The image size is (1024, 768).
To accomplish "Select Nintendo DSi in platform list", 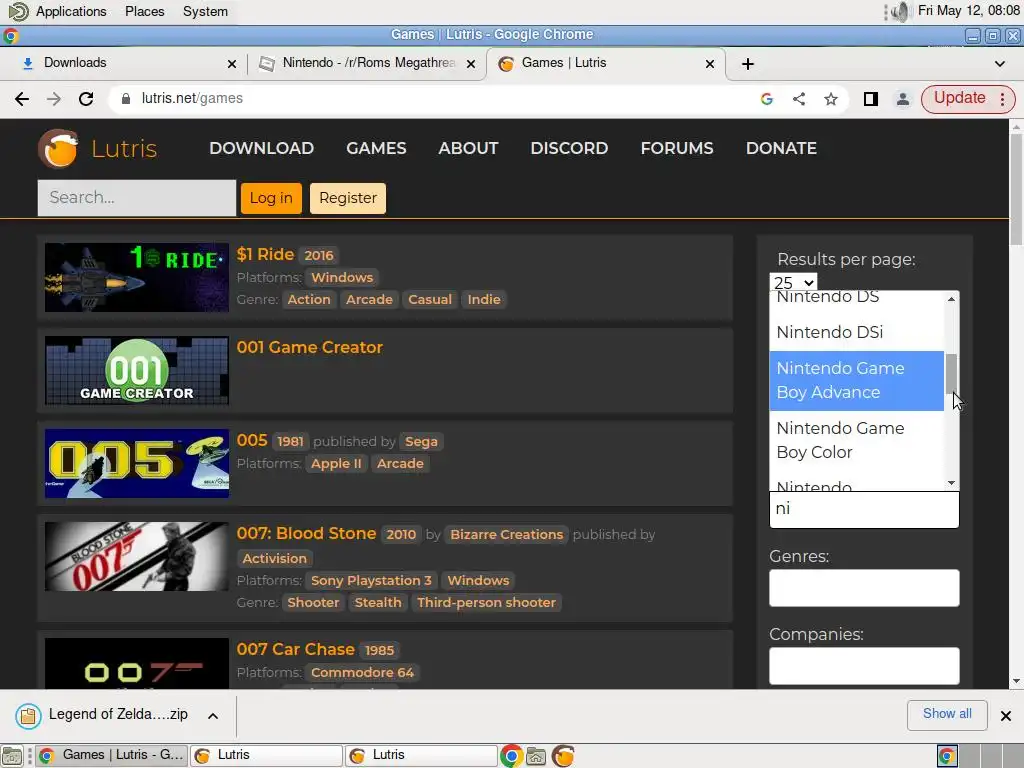I will [856, 332].
